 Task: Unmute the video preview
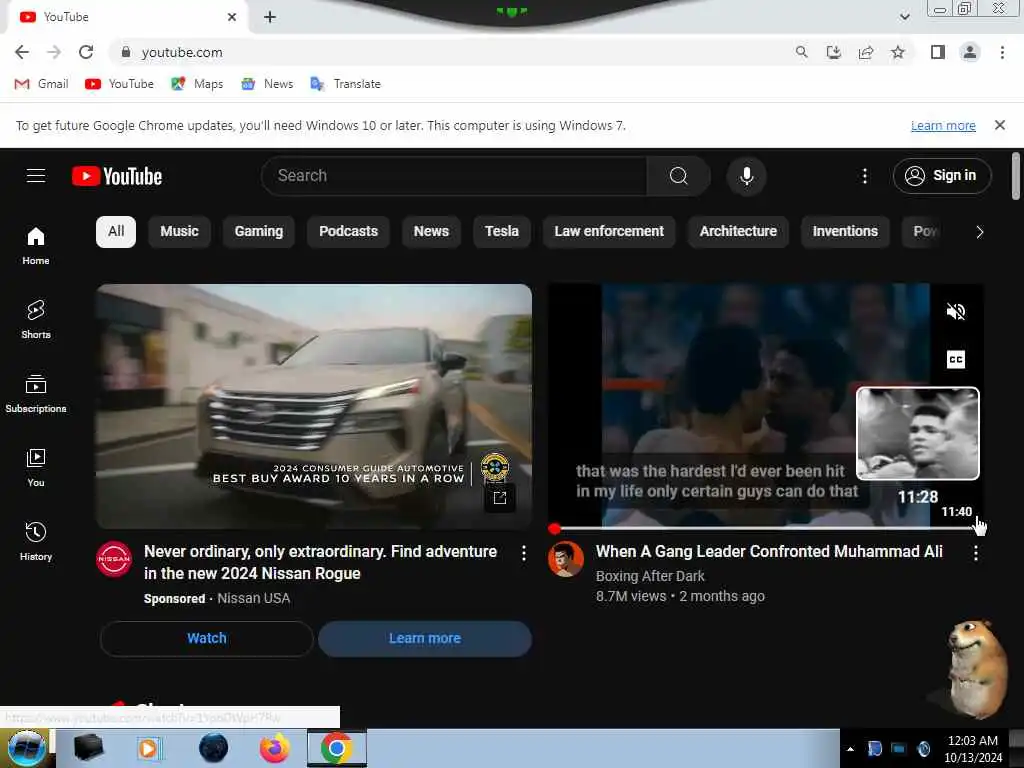coord(955,312)
